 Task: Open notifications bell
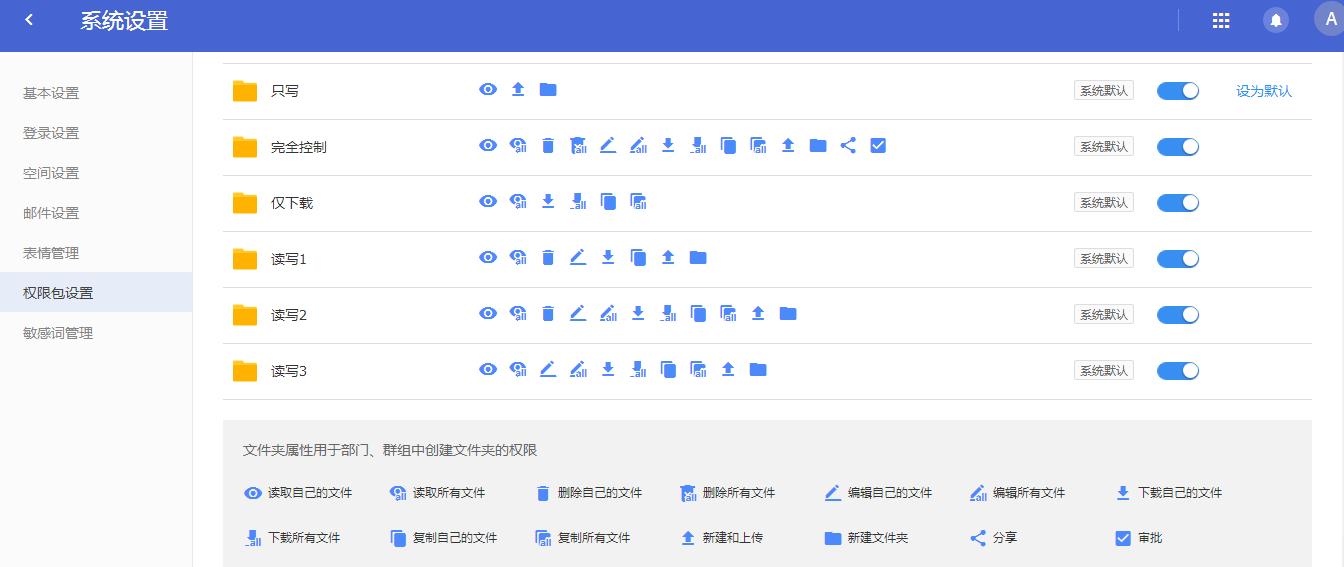[1275, 20]
